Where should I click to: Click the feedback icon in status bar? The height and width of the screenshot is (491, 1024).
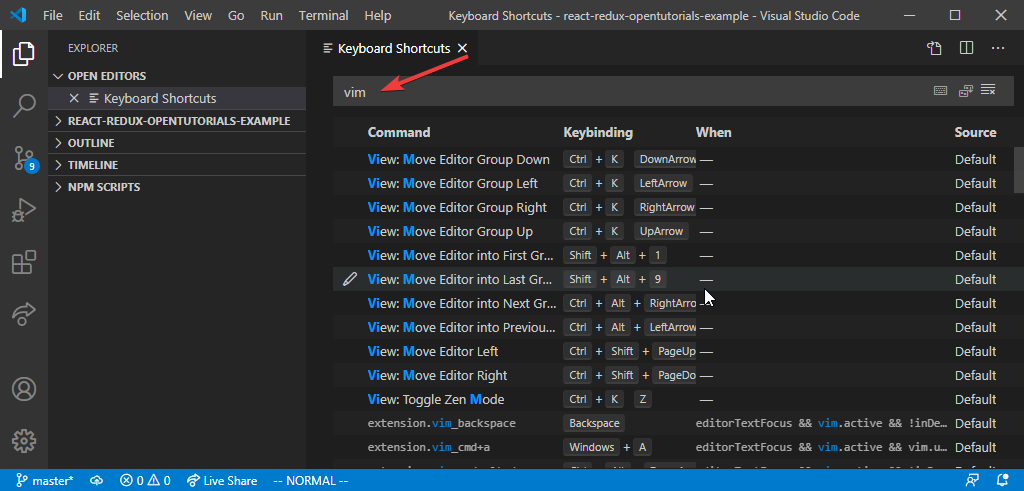[x=972, y=481]
